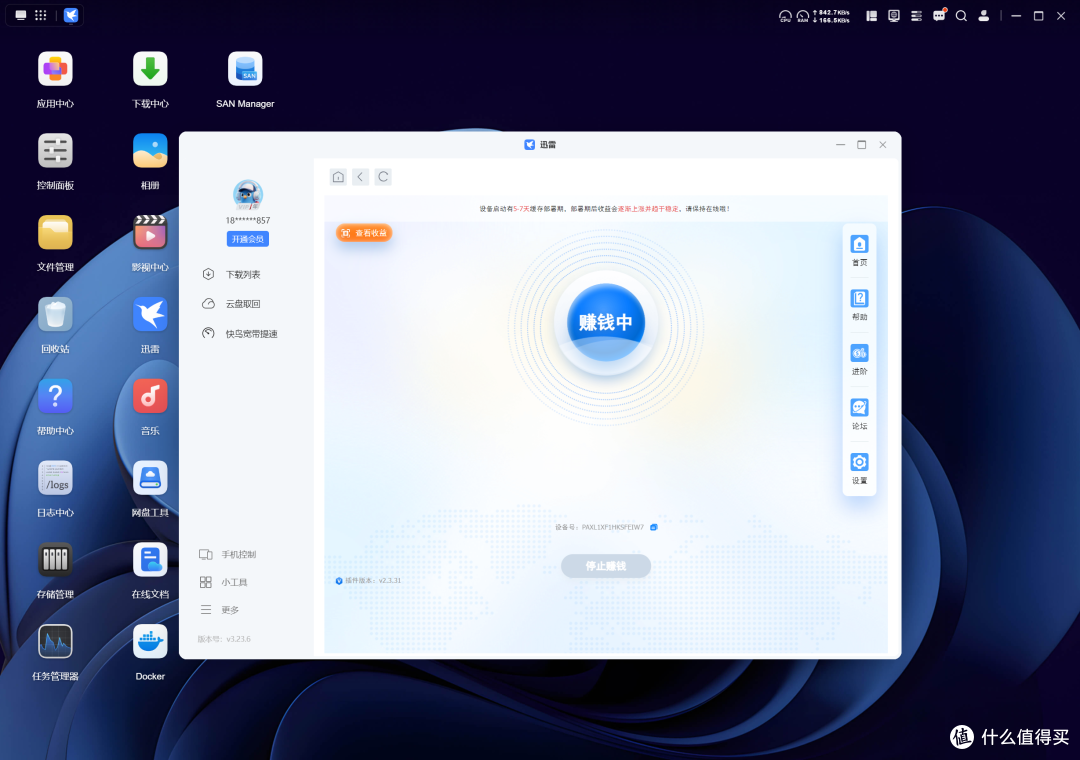Click the 开通会员 button

point(248,239)
